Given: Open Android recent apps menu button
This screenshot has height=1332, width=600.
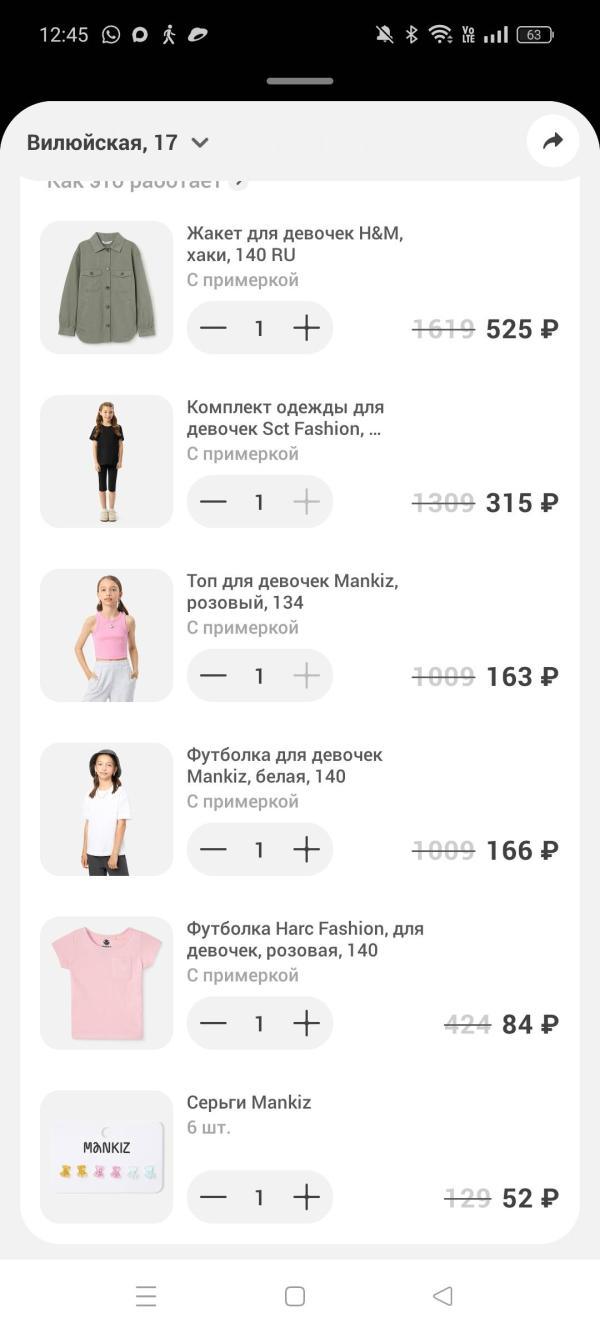Looking at the screenshot, I should click(x=146, y=1297).
